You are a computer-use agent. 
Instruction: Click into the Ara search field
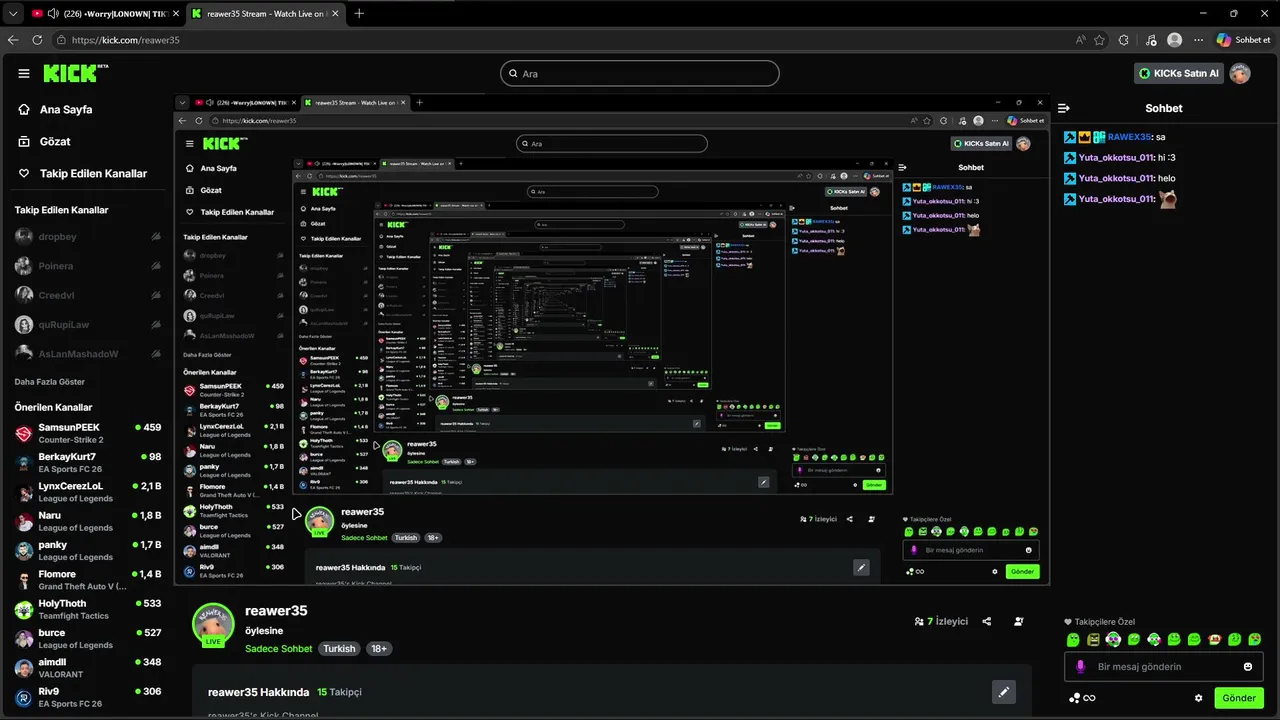point(640,73)
